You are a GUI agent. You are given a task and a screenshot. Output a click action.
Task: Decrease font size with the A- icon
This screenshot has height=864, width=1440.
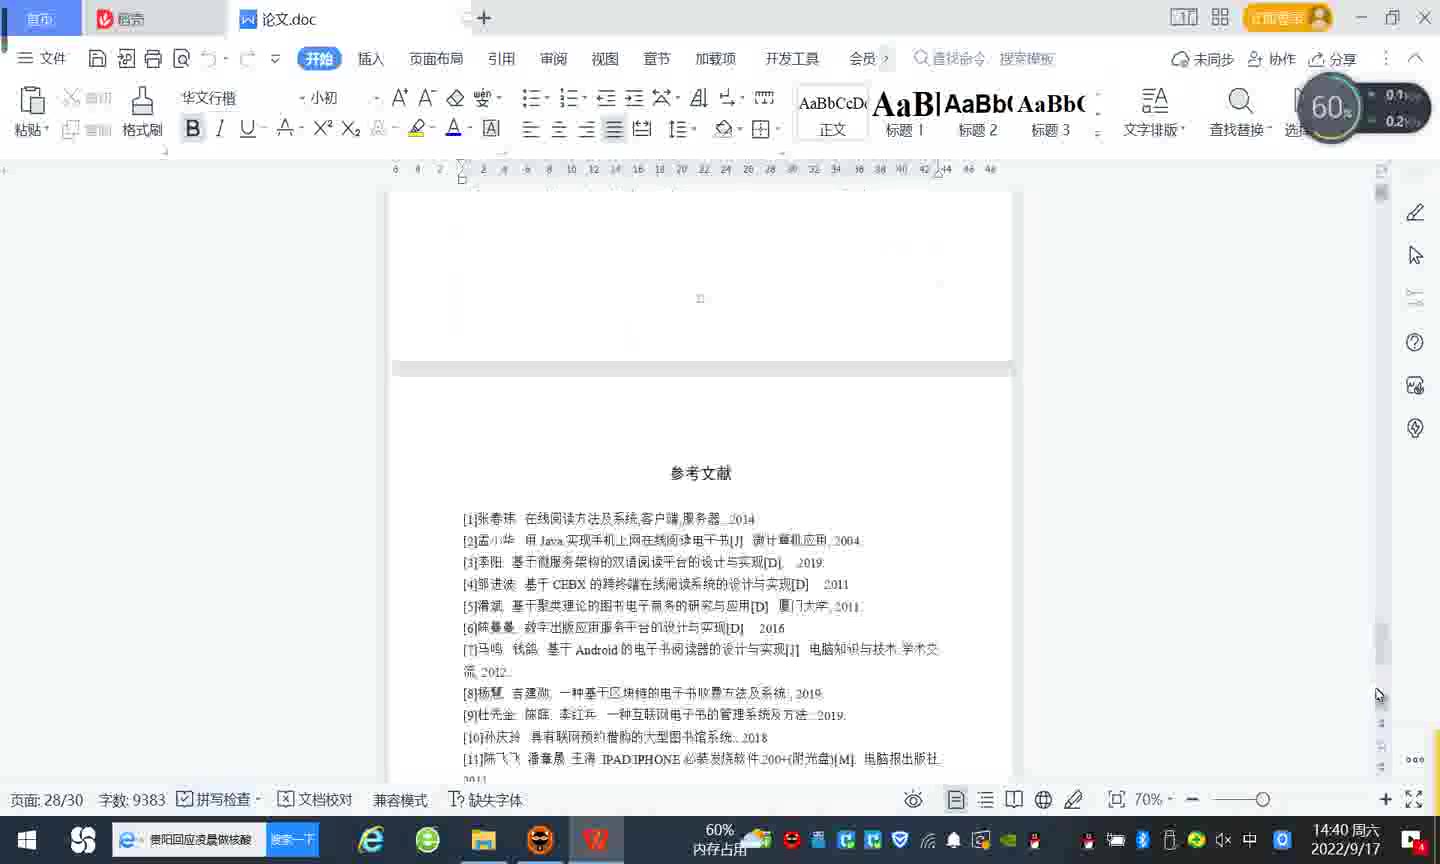[x=427, y=97]
